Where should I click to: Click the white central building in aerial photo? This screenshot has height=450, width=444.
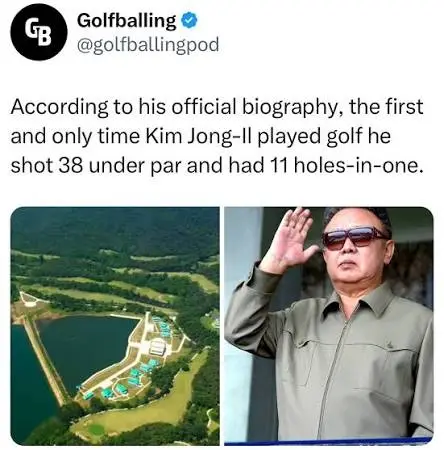click(x=157, y=347)
